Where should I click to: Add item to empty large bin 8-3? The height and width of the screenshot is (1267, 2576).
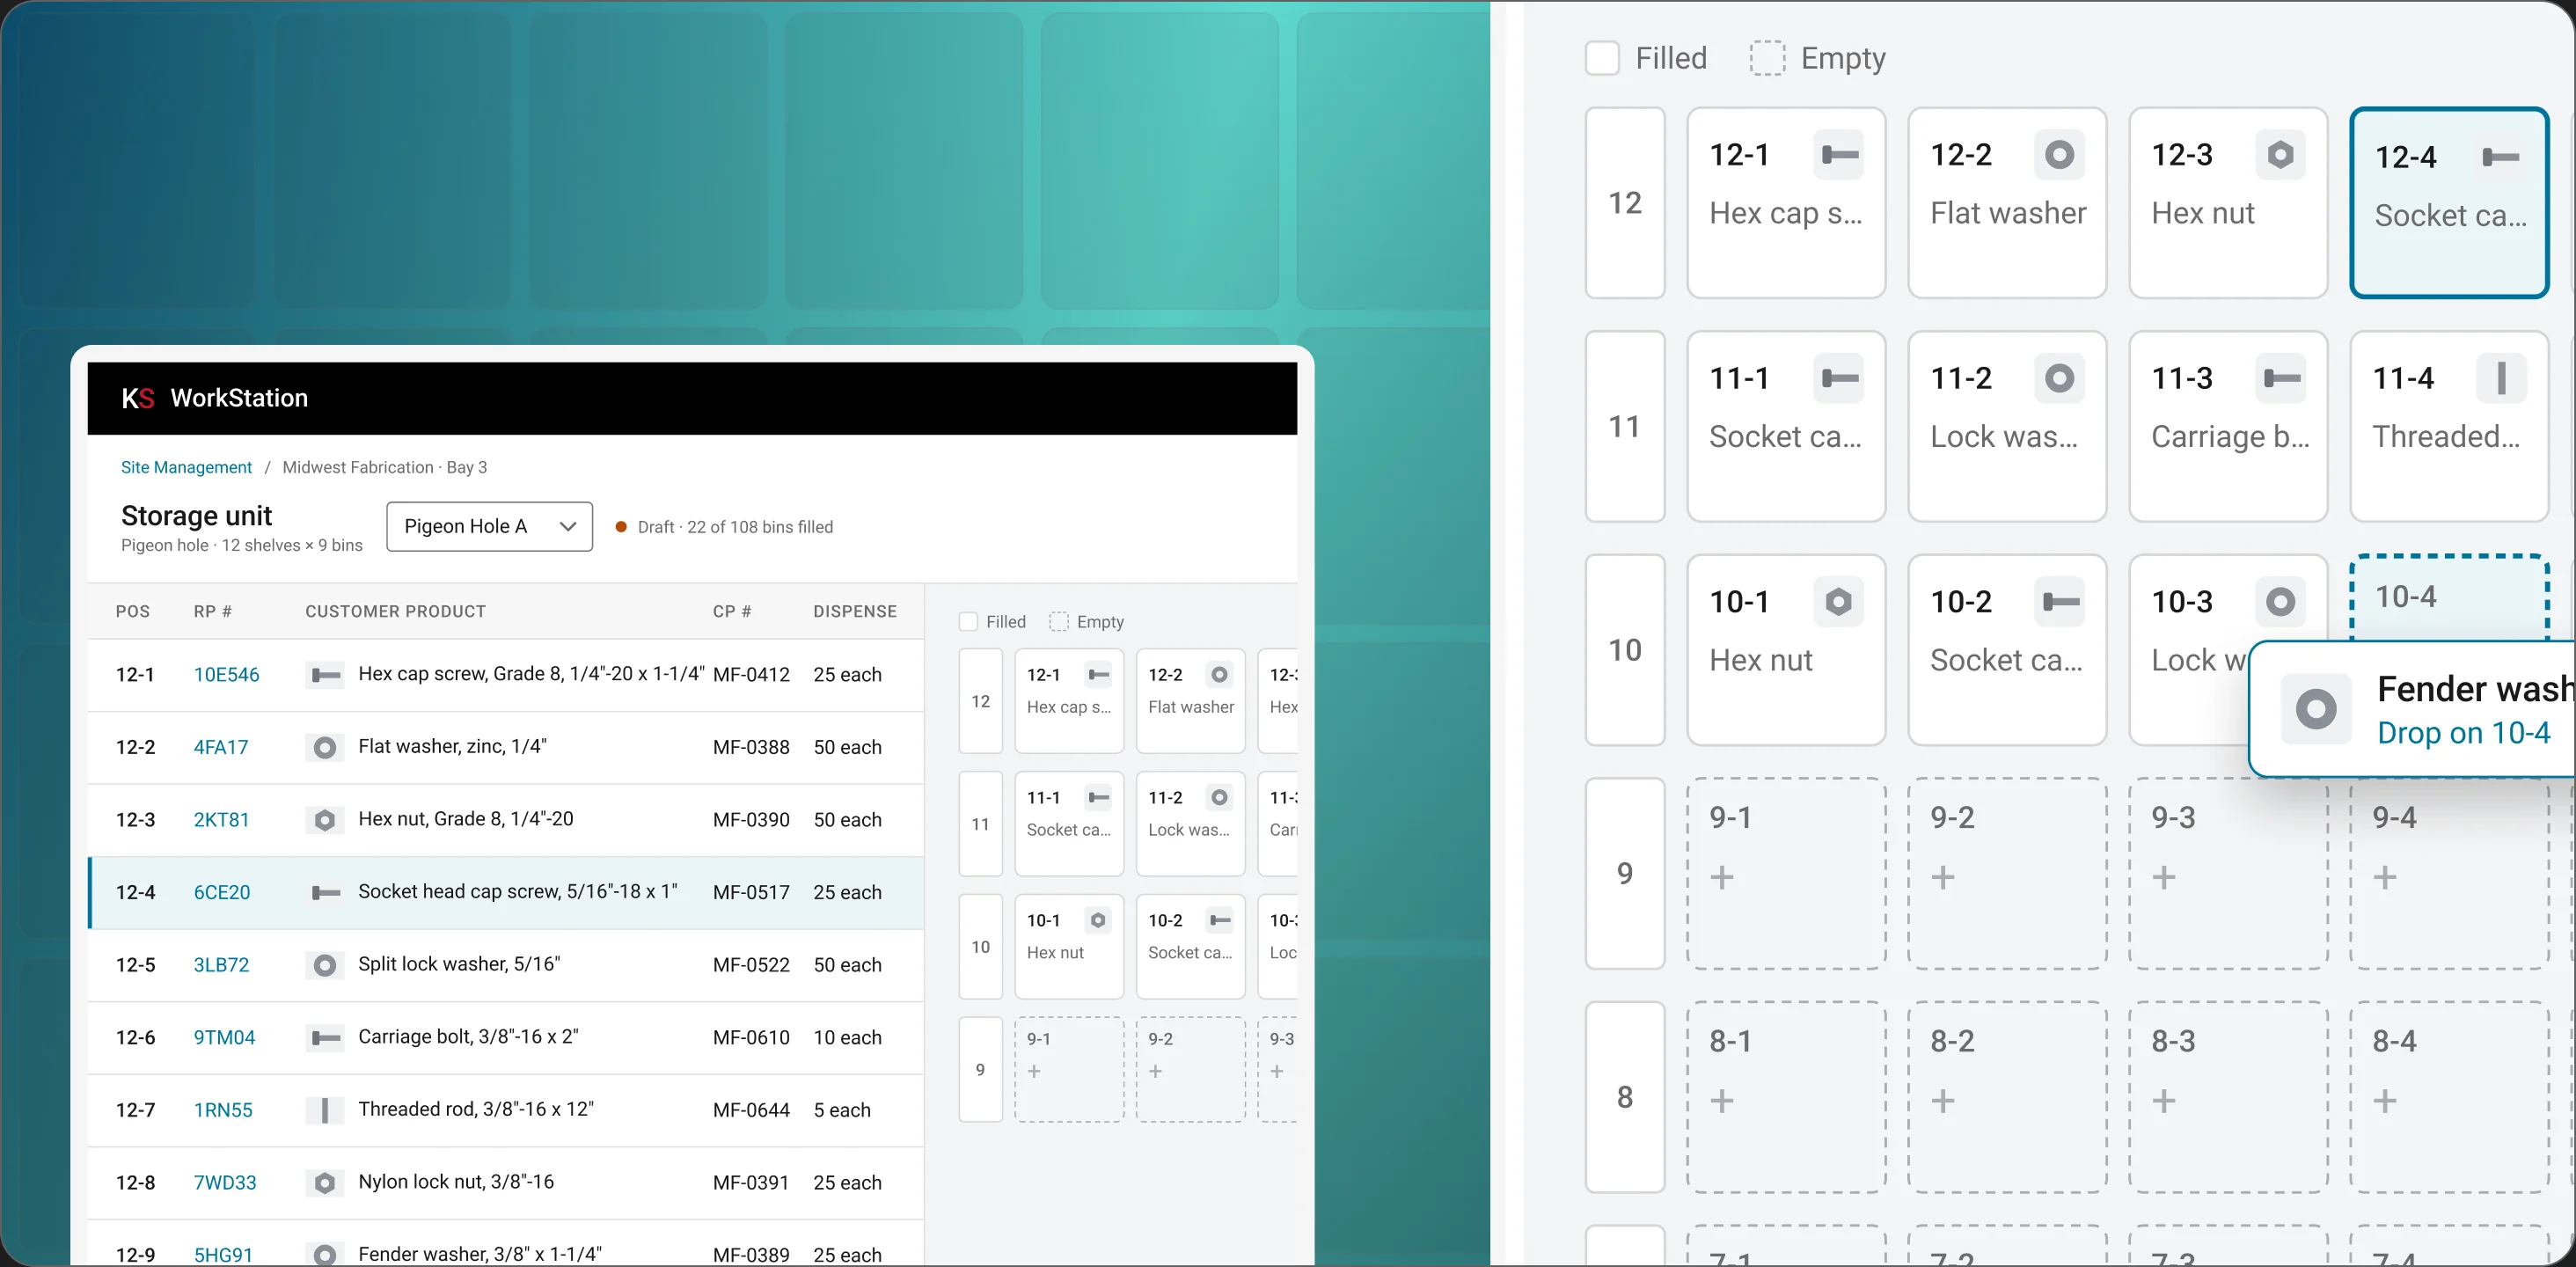tap(2164, 1101)
